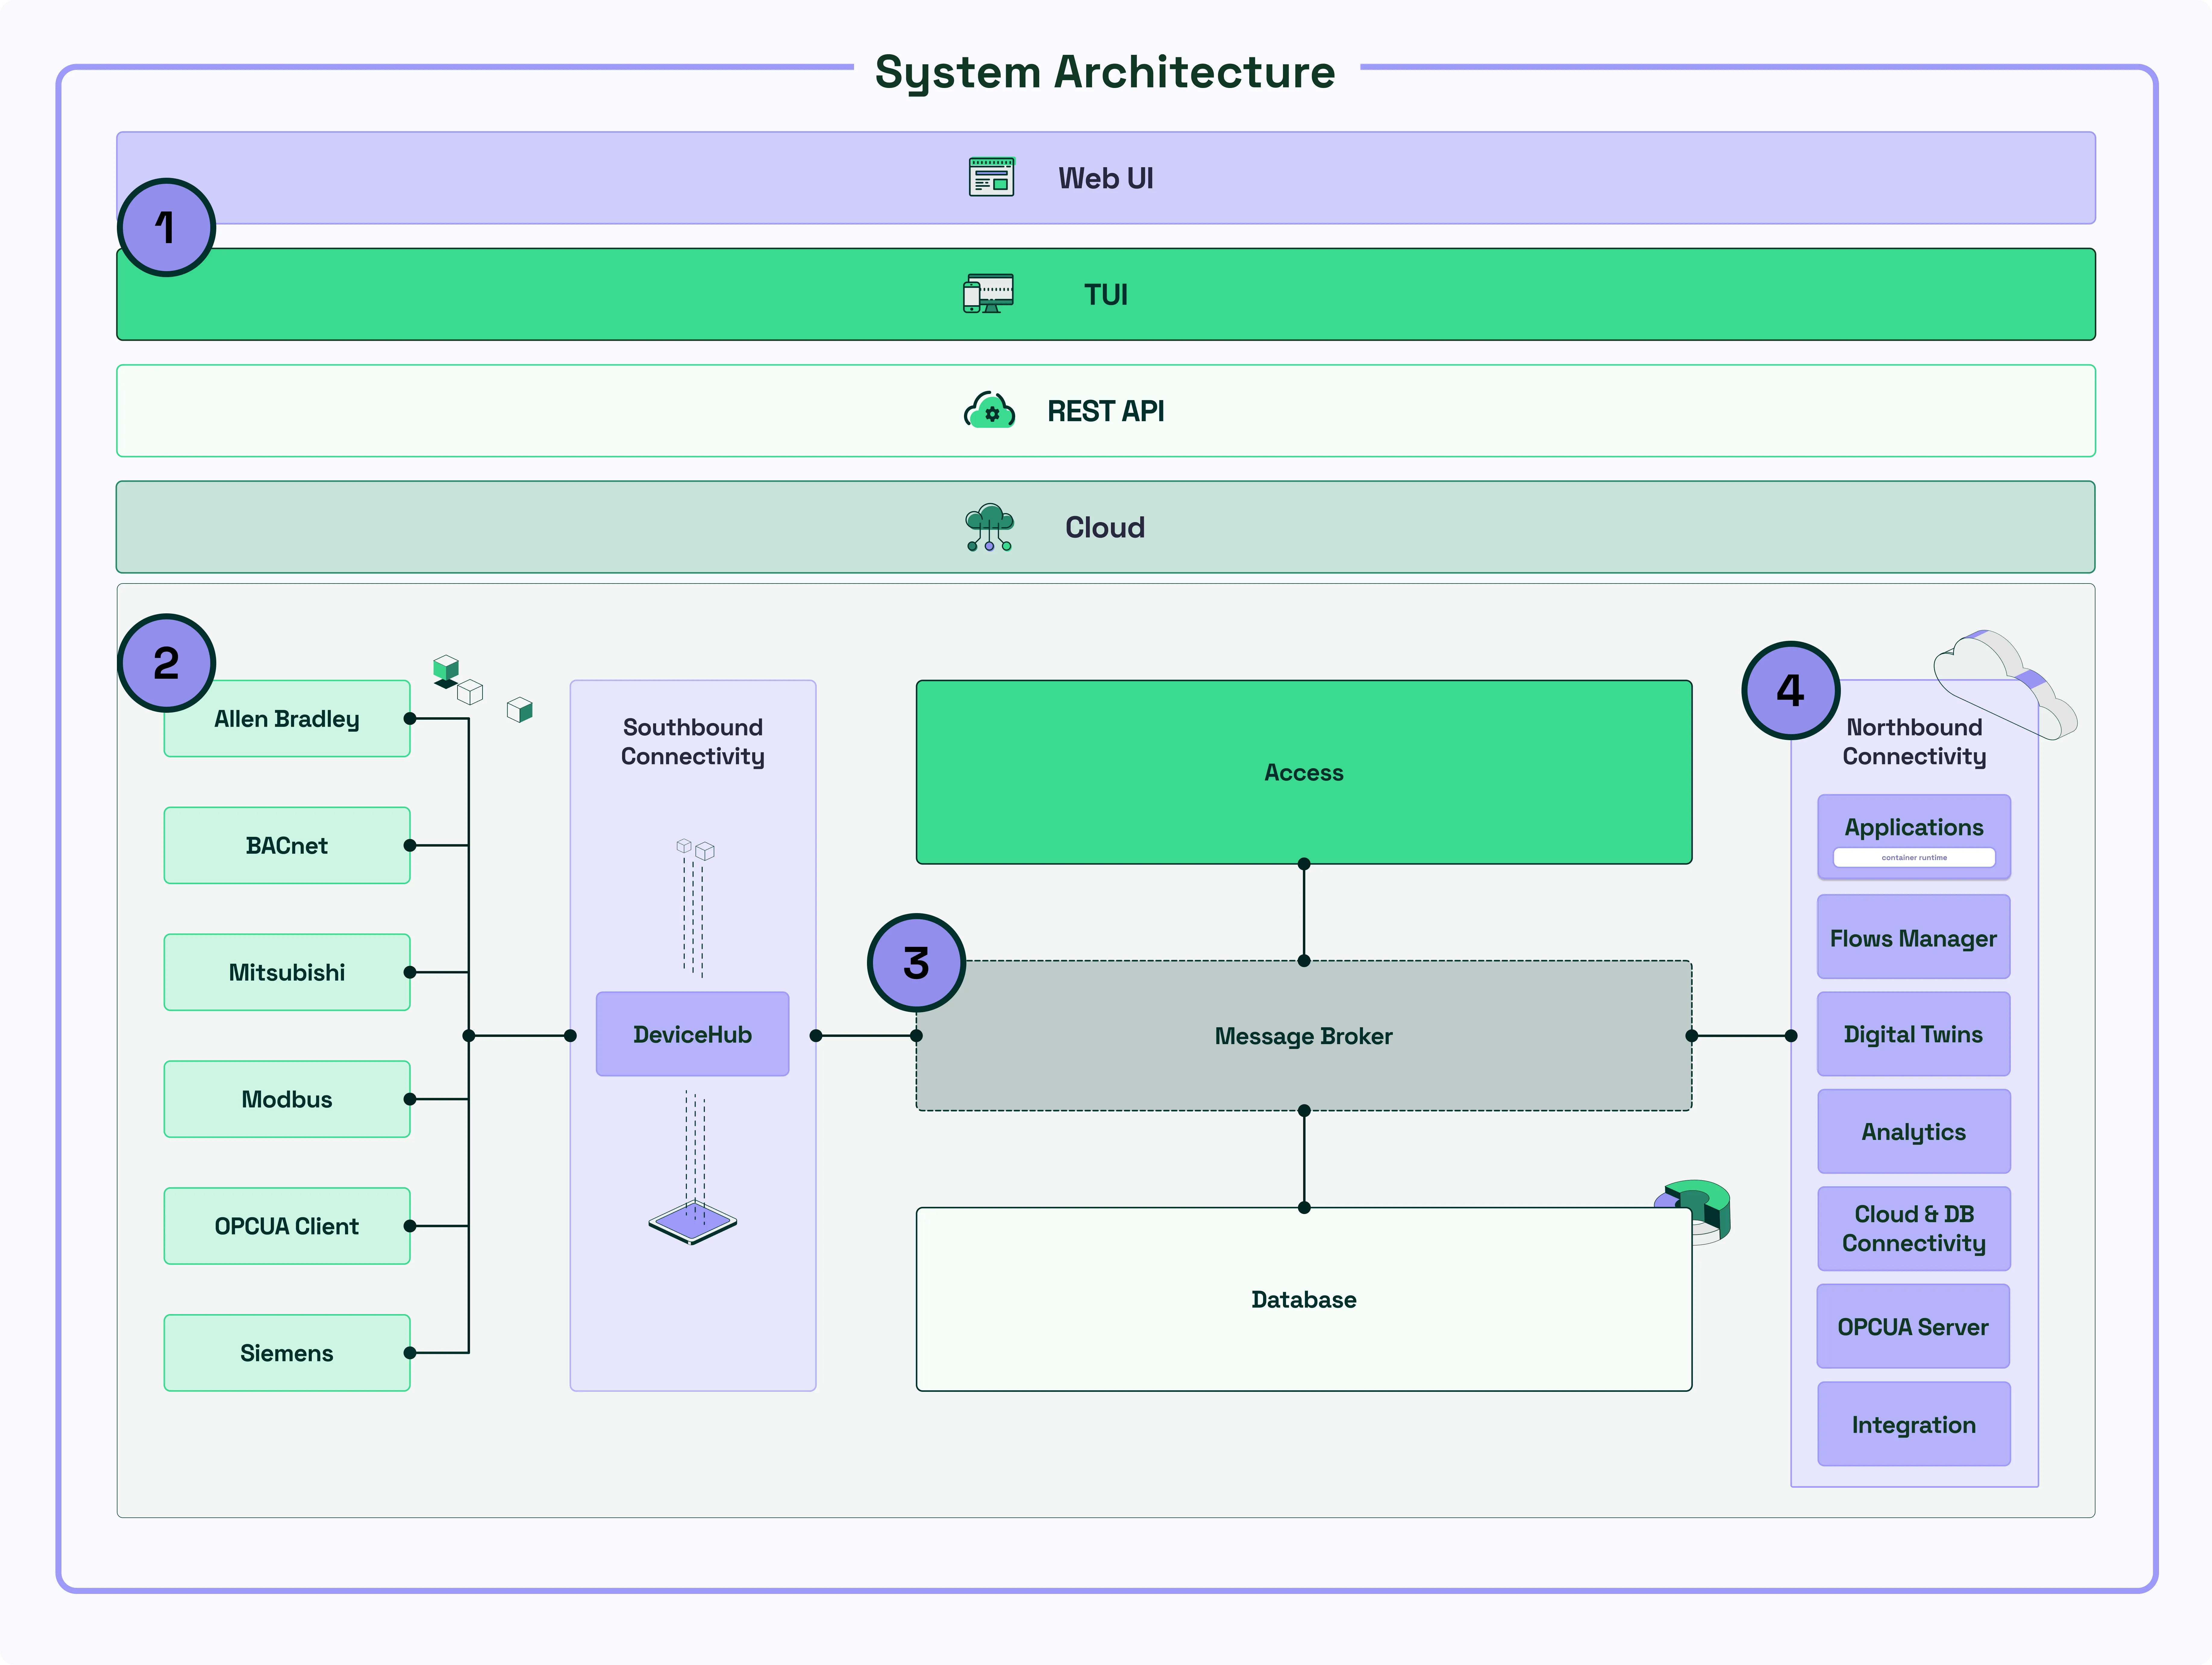The image size is (2212, 1665).
Task: Select the REST API layer bar
Action: point(1106,411)
